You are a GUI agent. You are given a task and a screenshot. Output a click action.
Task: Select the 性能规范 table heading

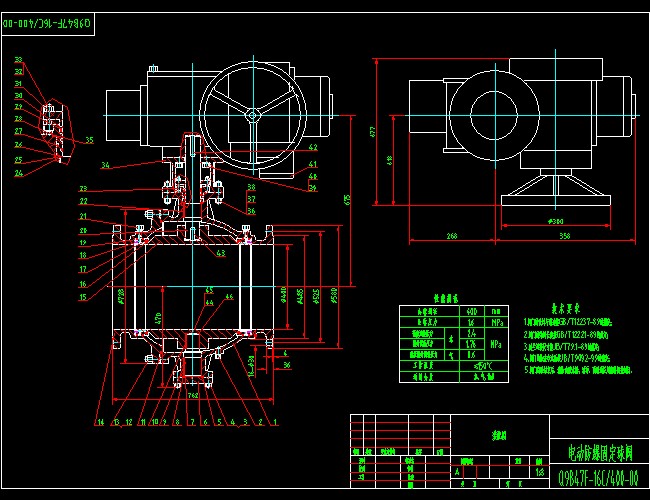446,299
